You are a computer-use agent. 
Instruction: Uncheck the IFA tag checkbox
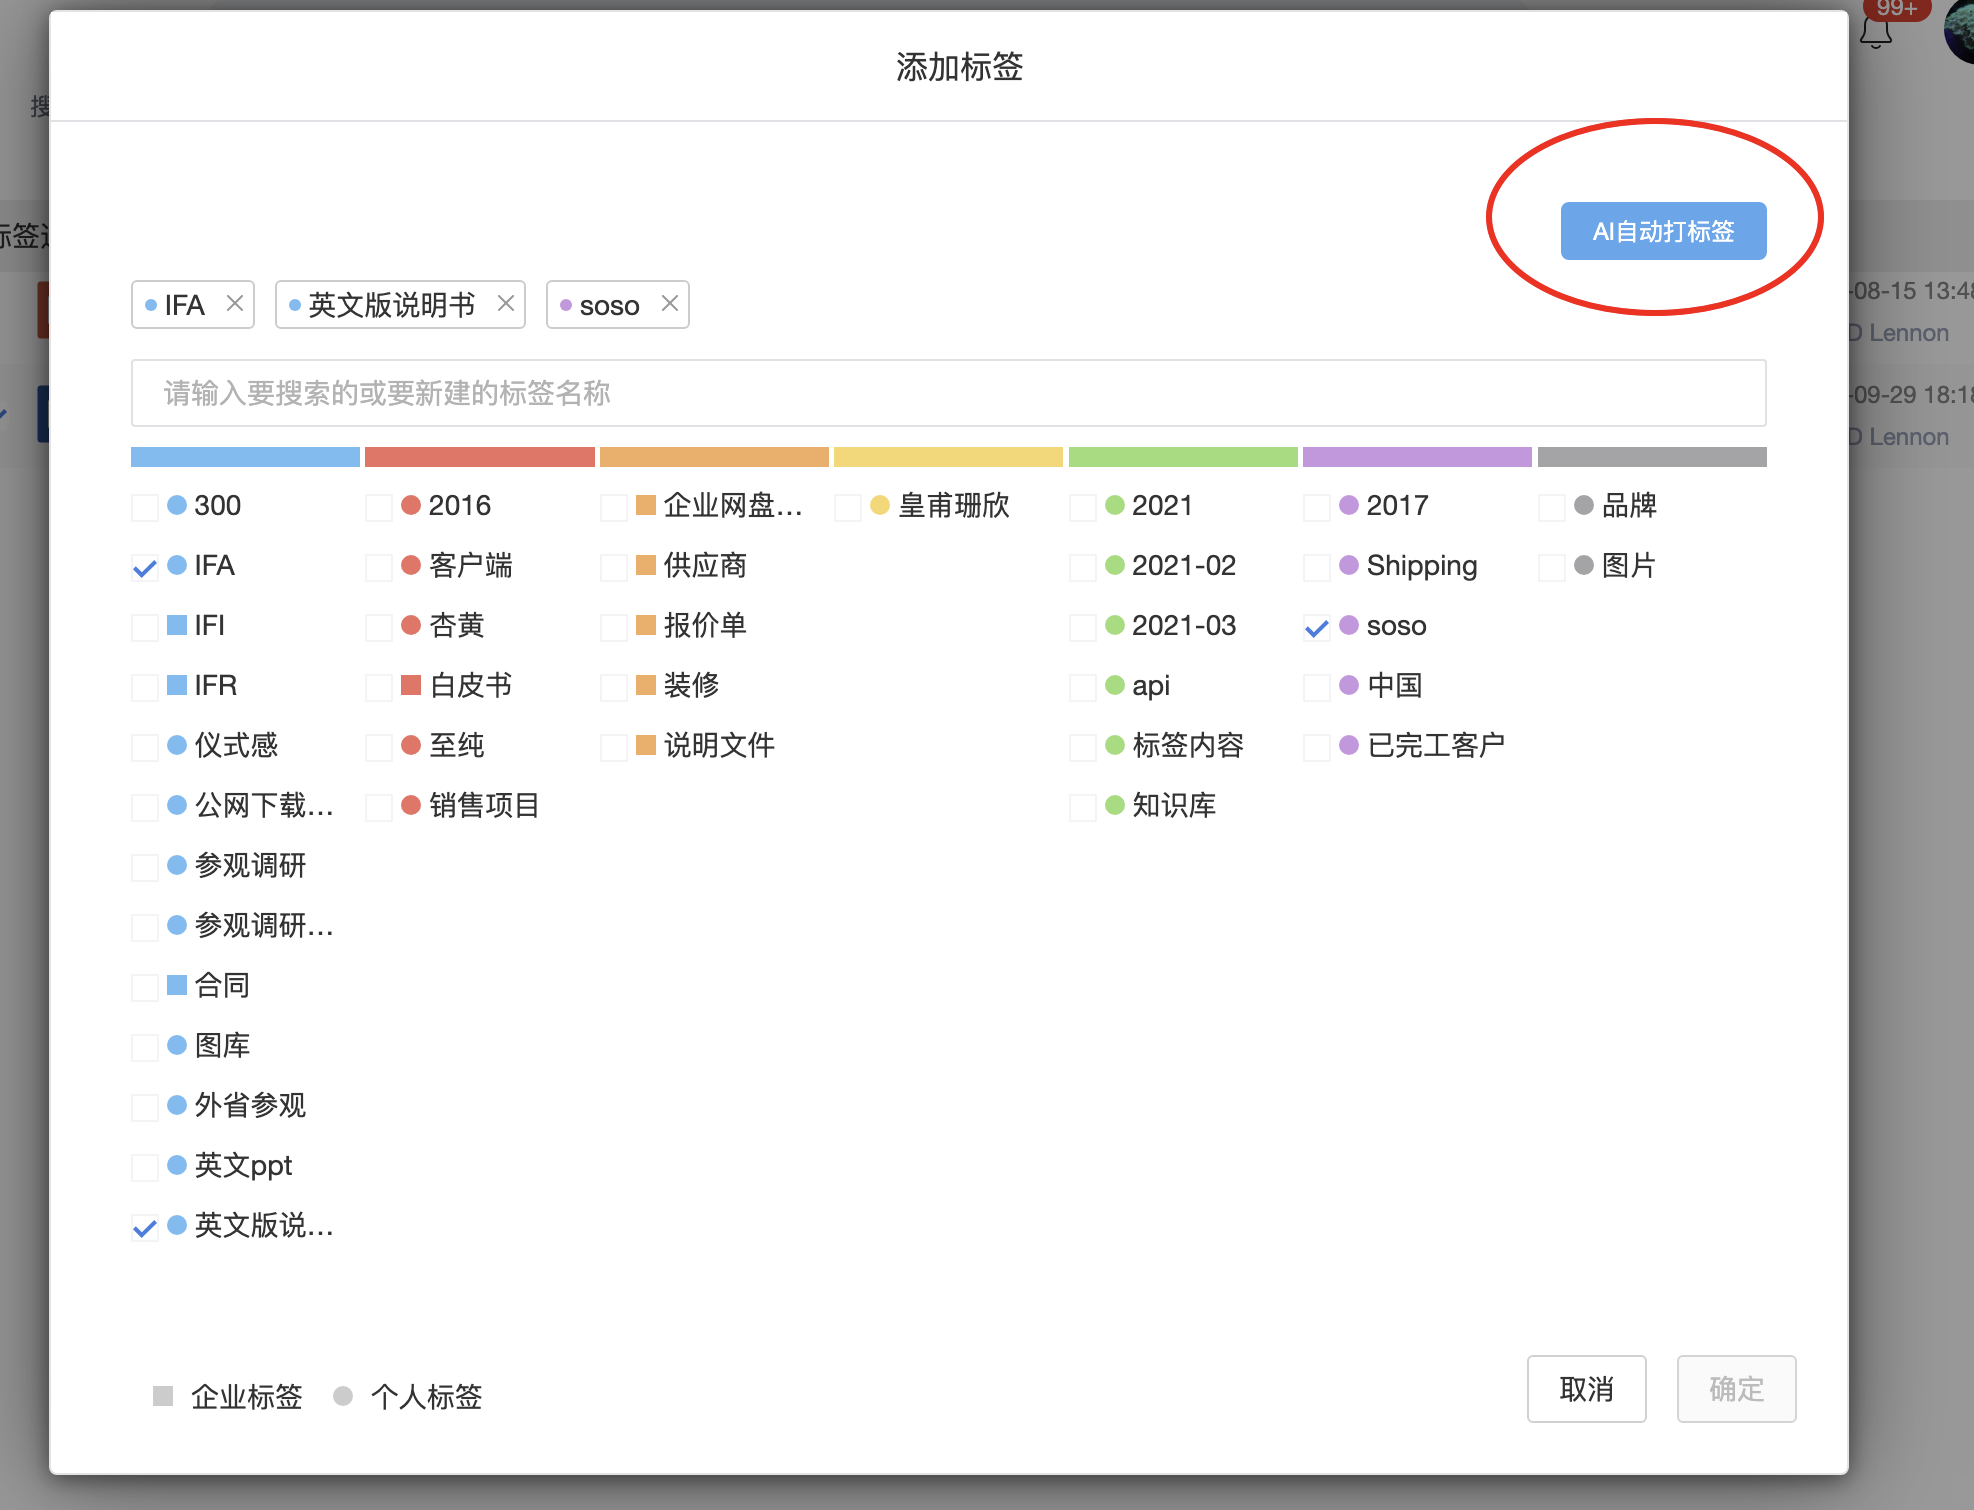pos(145,567)
